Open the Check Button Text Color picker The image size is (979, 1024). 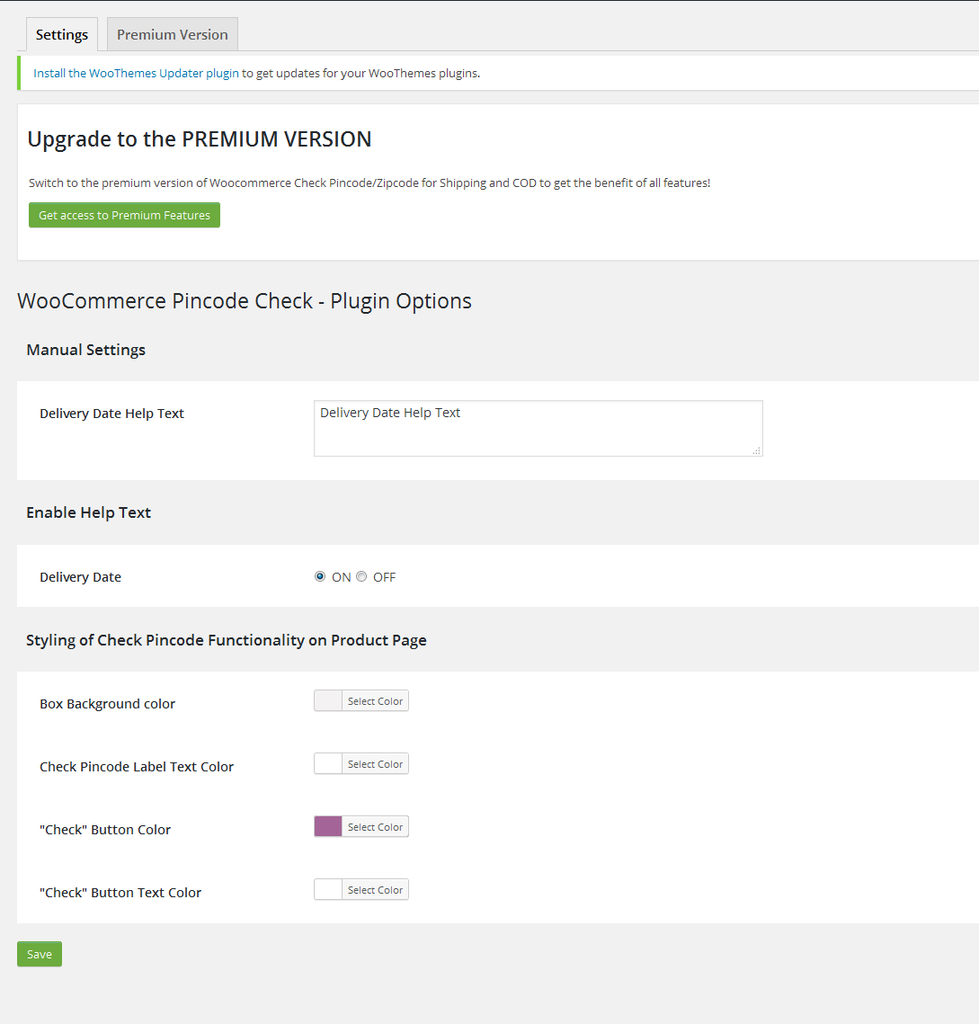(374, 889)
